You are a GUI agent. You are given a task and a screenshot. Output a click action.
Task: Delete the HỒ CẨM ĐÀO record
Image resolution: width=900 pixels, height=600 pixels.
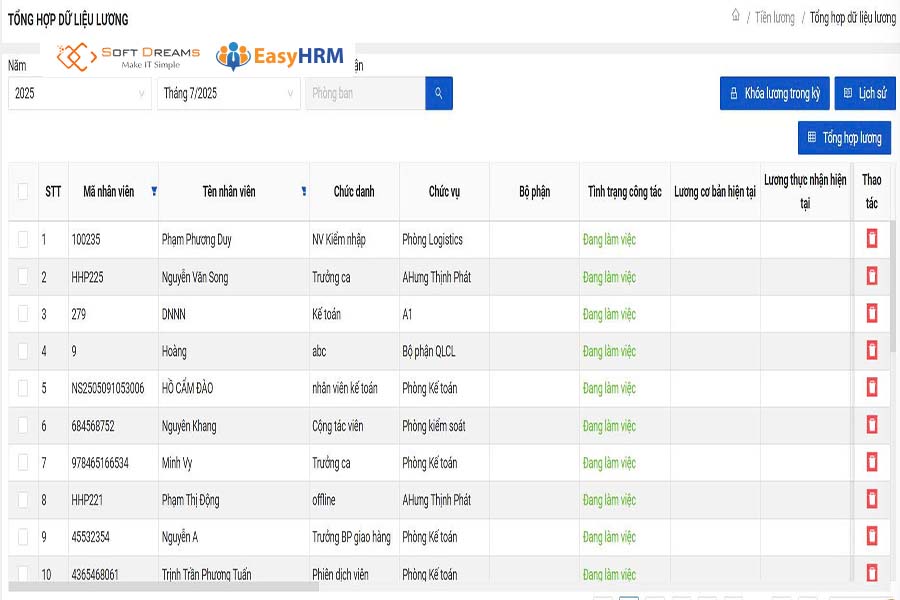click(871, 387)
